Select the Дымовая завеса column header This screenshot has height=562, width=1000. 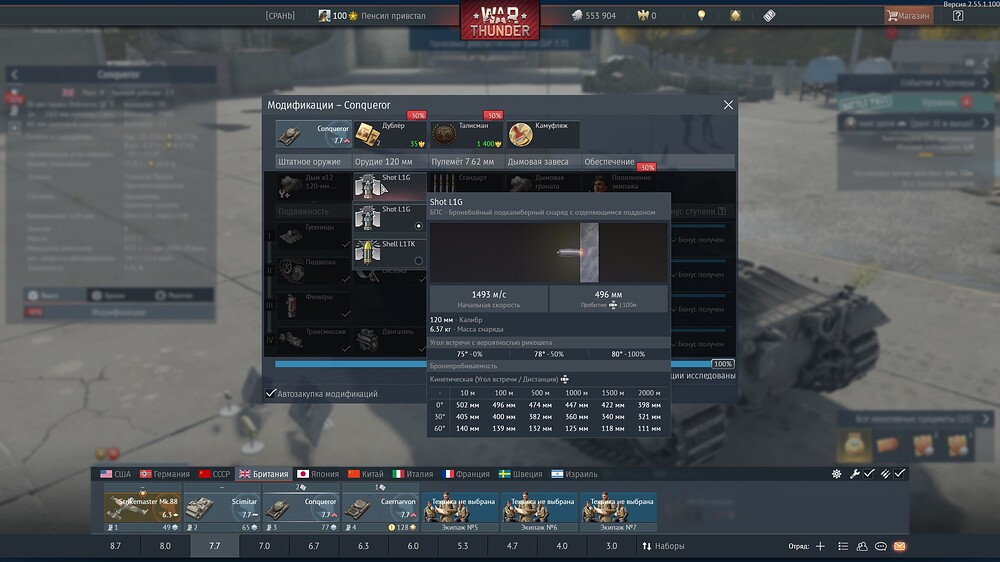coord(538,161)
